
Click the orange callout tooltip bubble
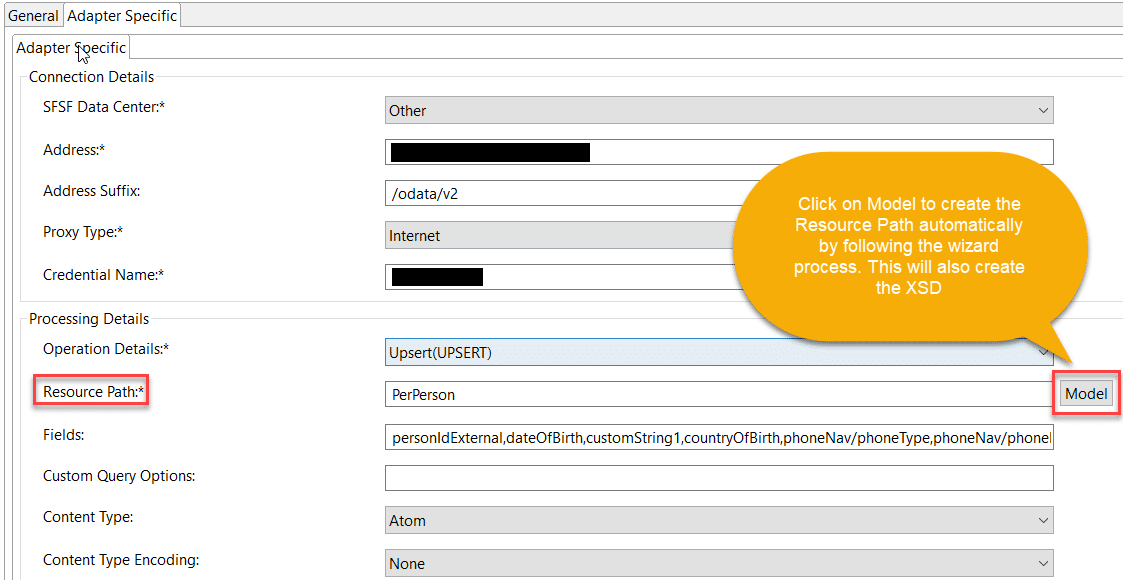[x=908, y=246]
